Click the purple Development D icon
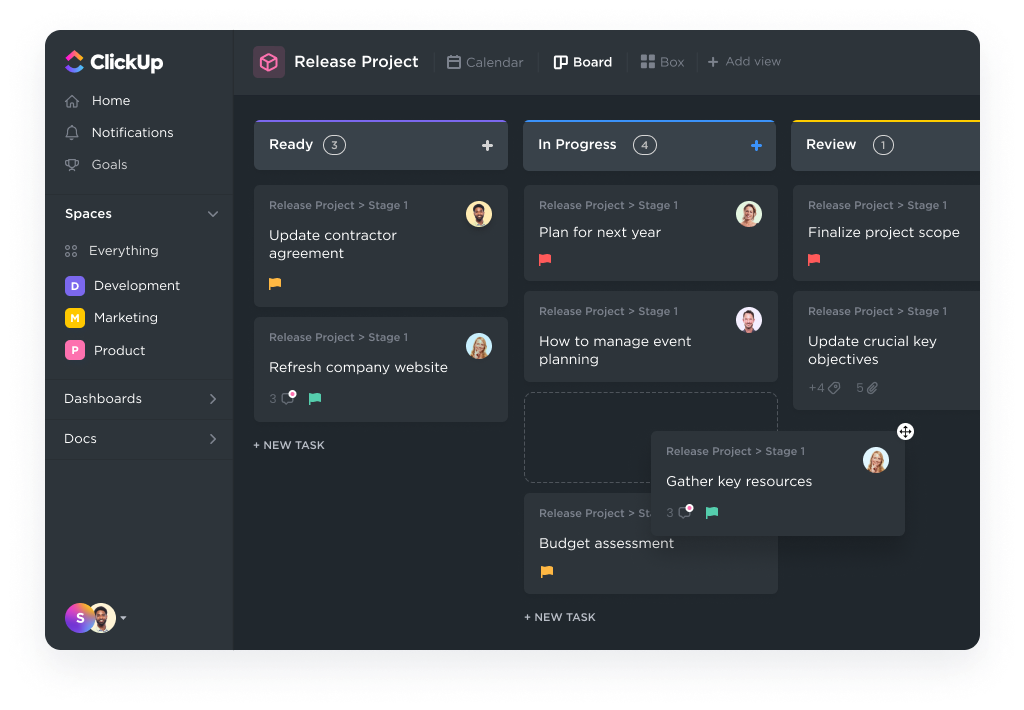Image resolution: width=1024 pixels, height=710 pixels. [x=75, y=285]
